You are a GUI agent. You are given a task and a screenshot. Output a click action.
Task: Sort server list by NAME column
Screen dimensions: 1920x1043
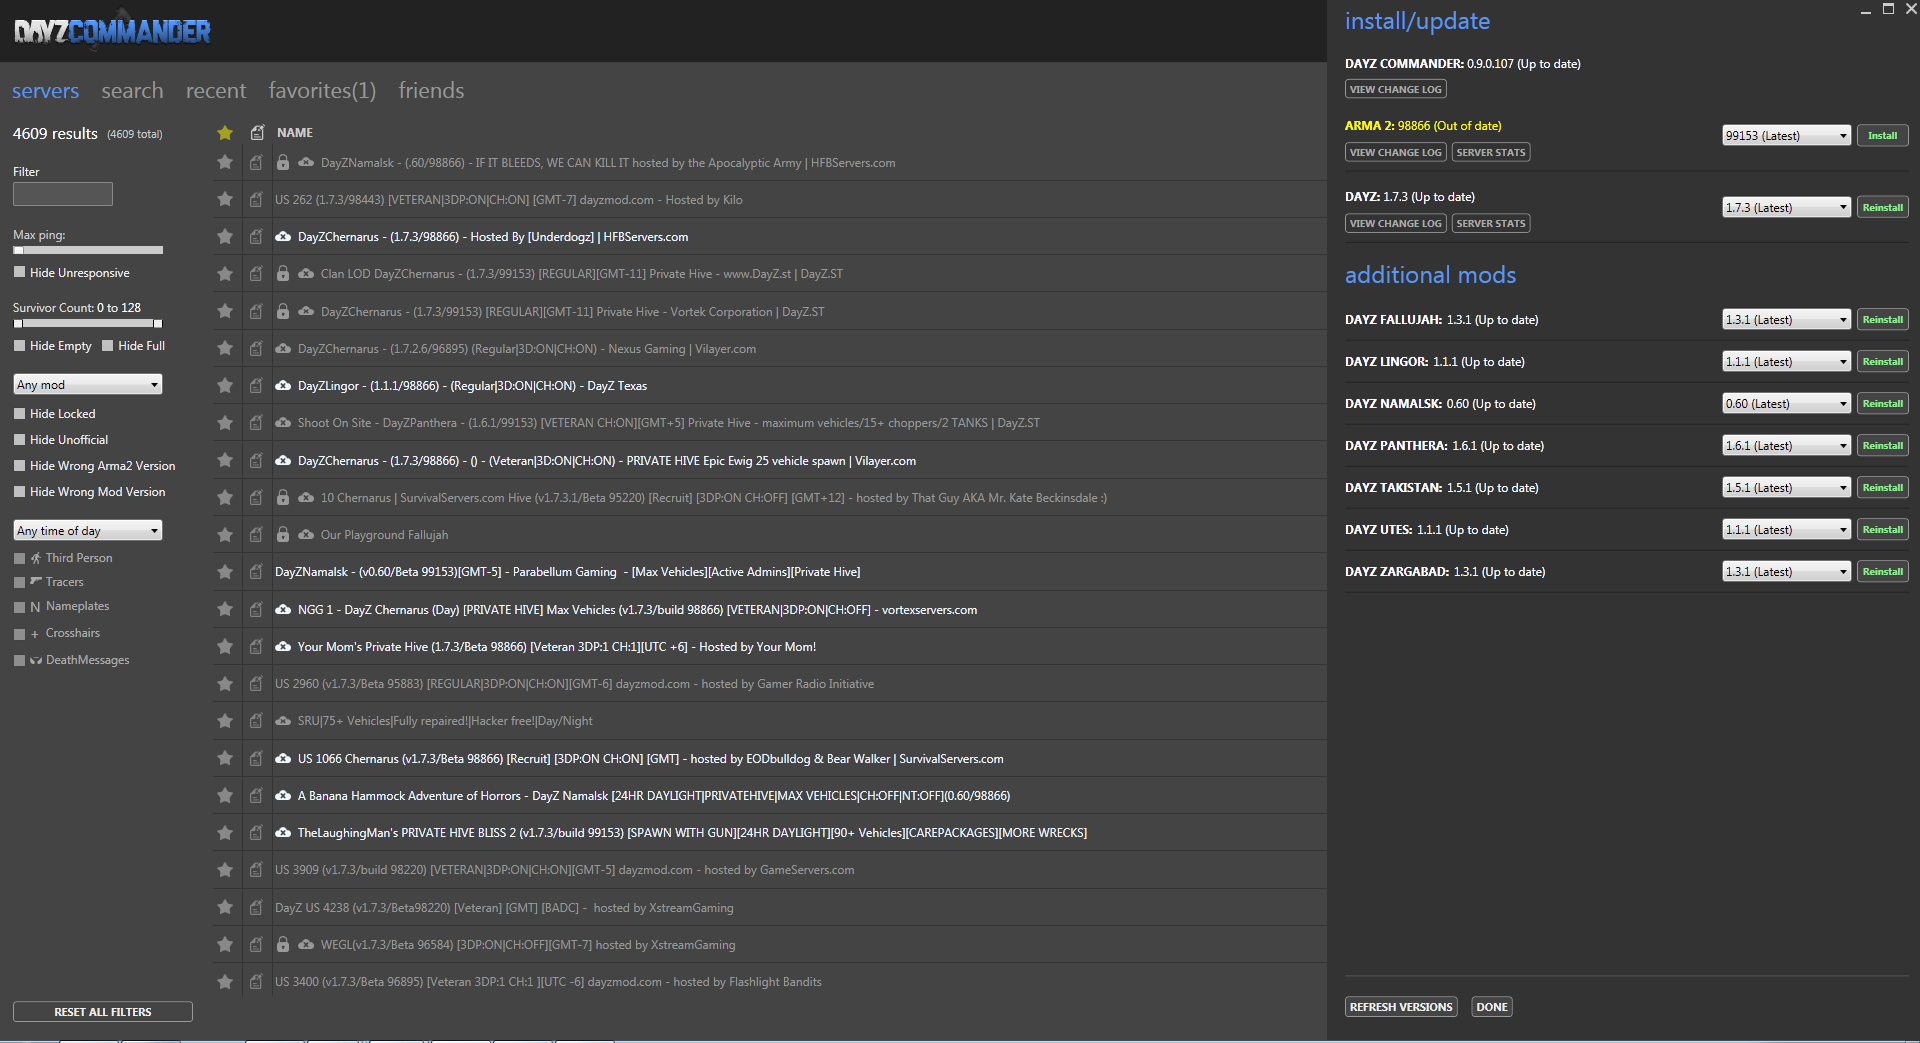click(x=295, y=133)
